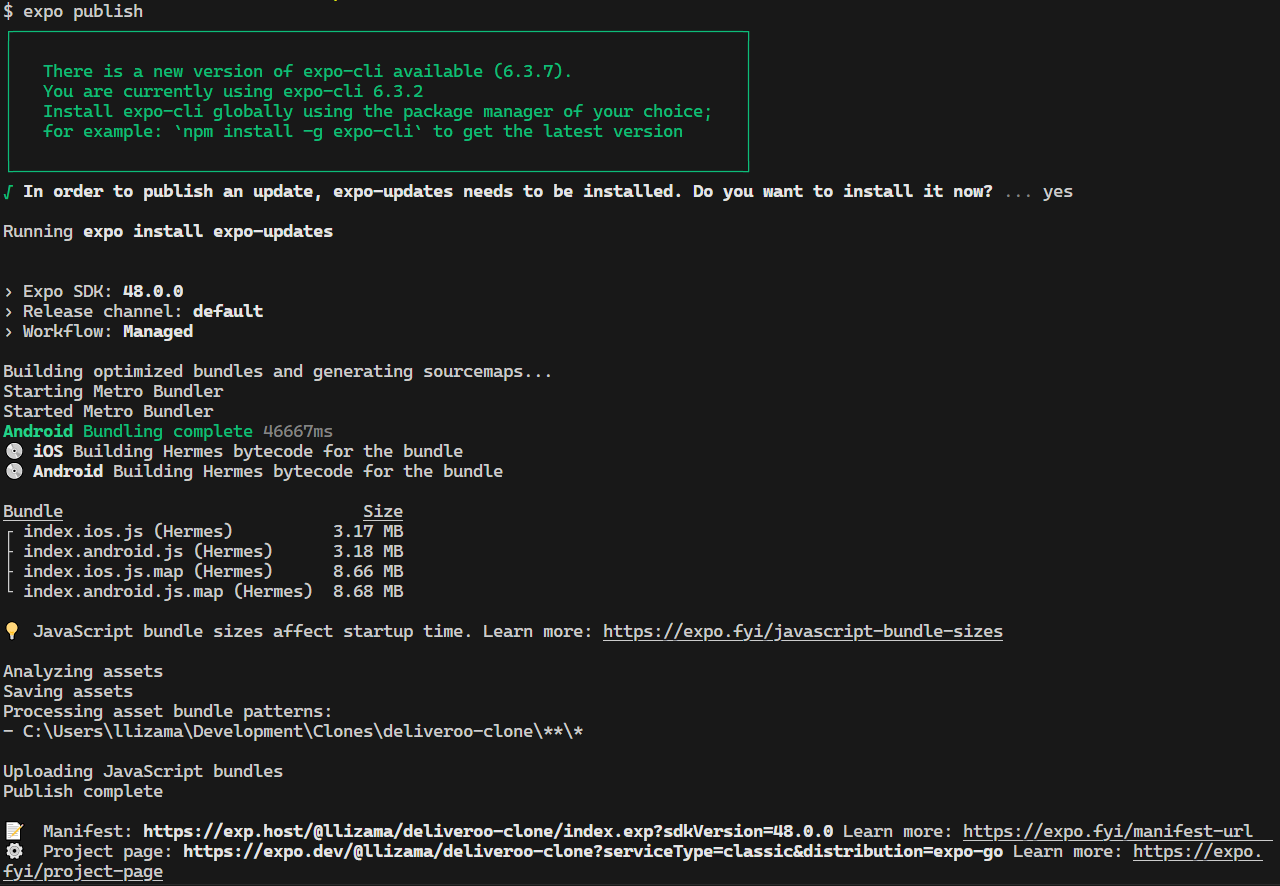Click the "index.ios.js (Hermes)" bundle row
Viewport: 1280px width, 886px height.
coord(128,531)
